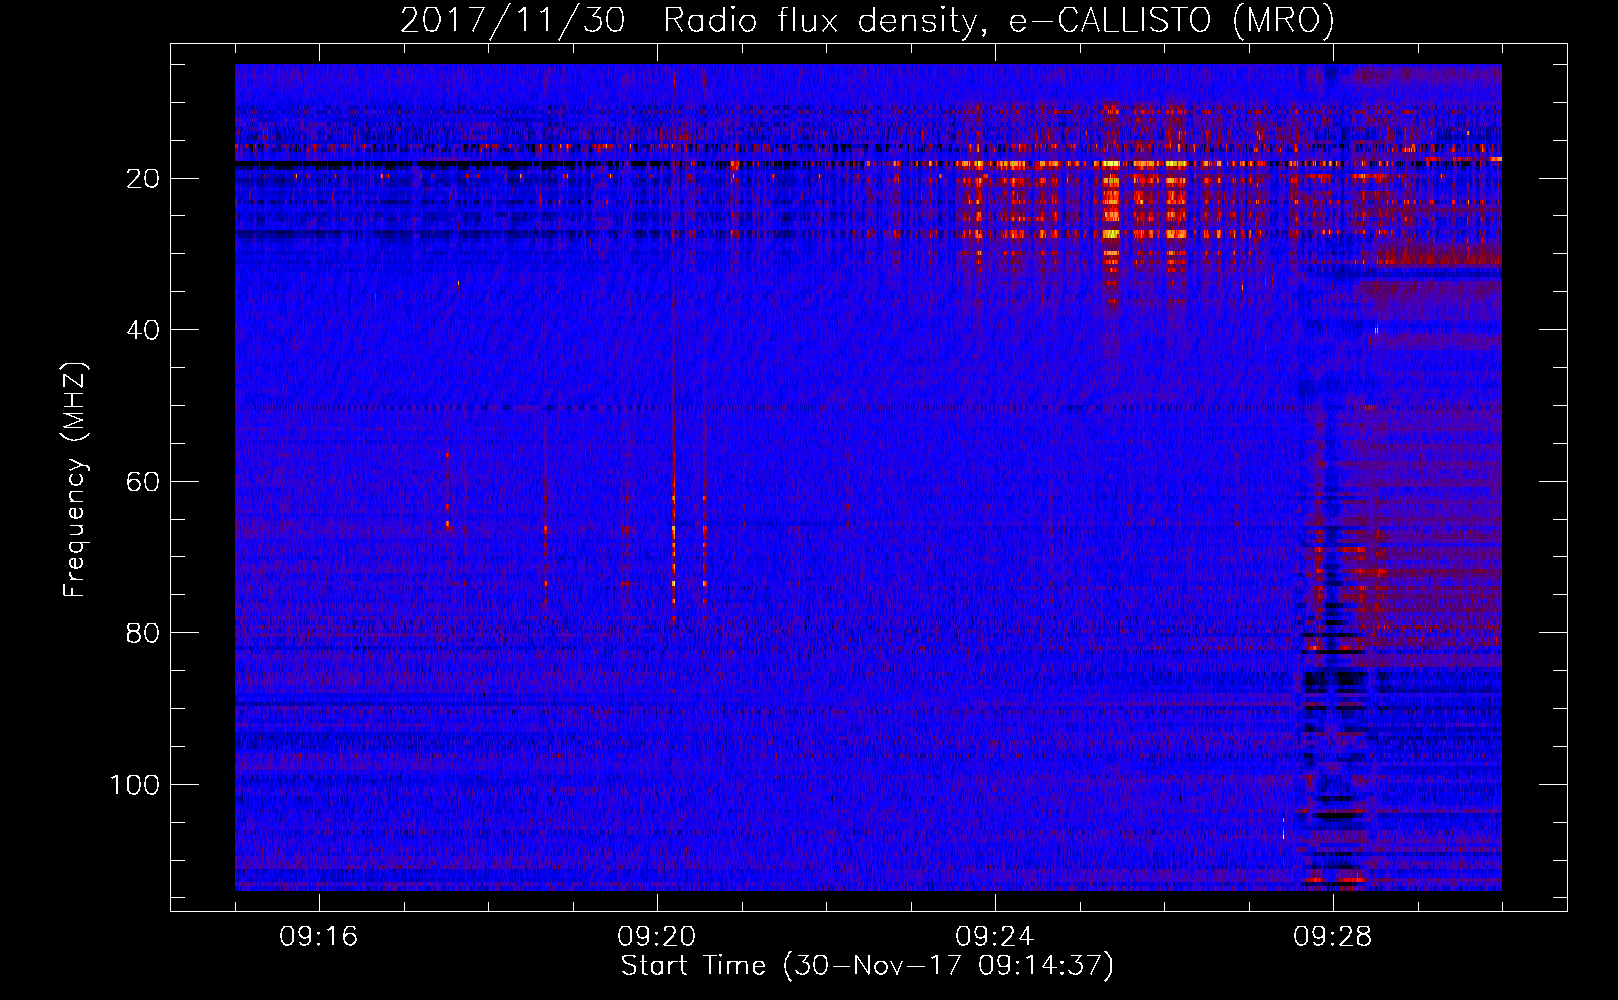Select the 'Frequency (MHZ)' y-axis label
Screen dimensions: 1618x1000
[x=75, y=480]
